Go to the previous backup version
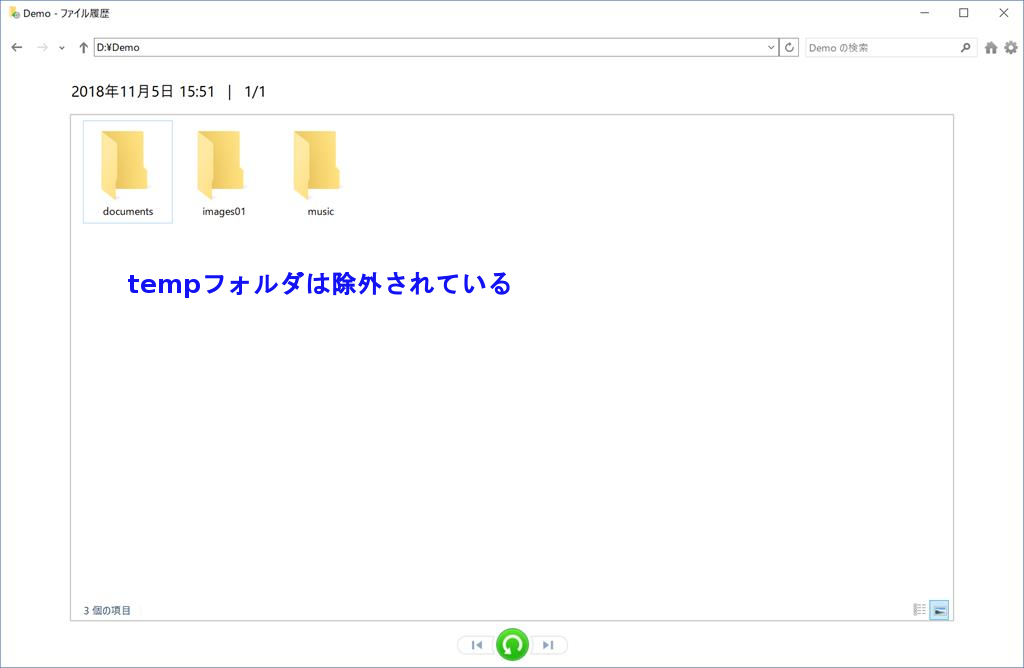 click(477, 645)
